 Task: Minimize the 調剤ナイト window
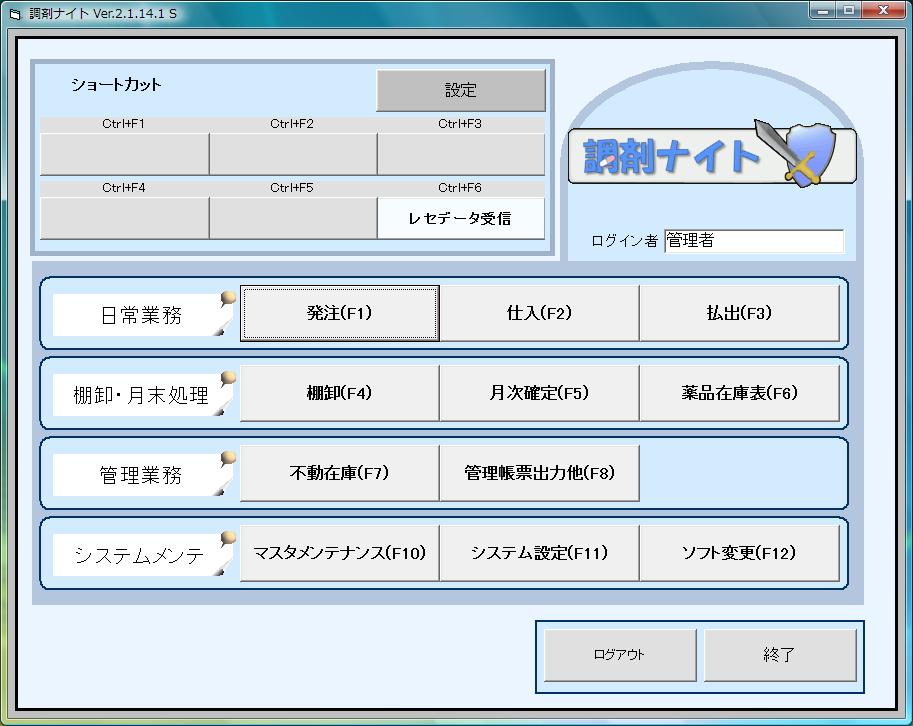(823, 10)
